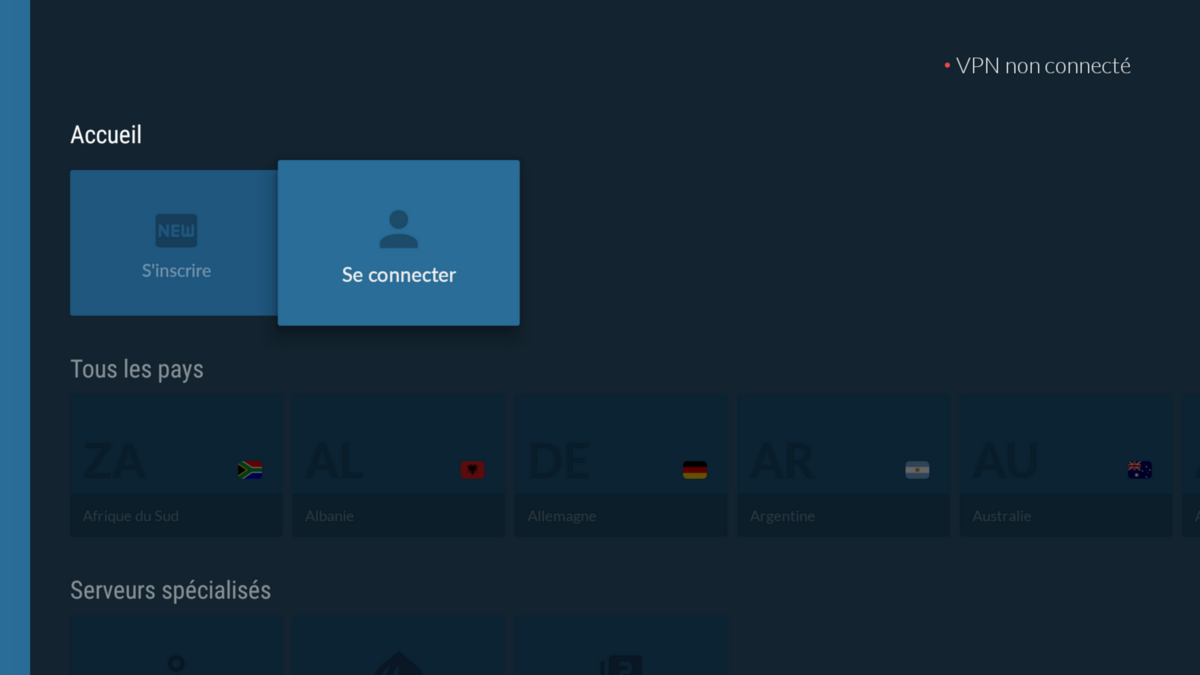This screenshot has height=675, width=1200.
Task: Select the "S'inscrire" label
Action: click(176, 271)
